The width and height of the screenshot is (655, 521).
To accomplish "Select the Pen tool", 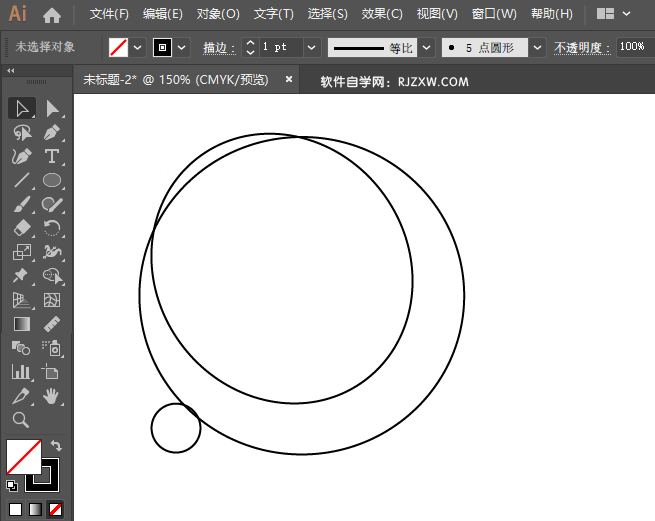I will click(52, 133).
